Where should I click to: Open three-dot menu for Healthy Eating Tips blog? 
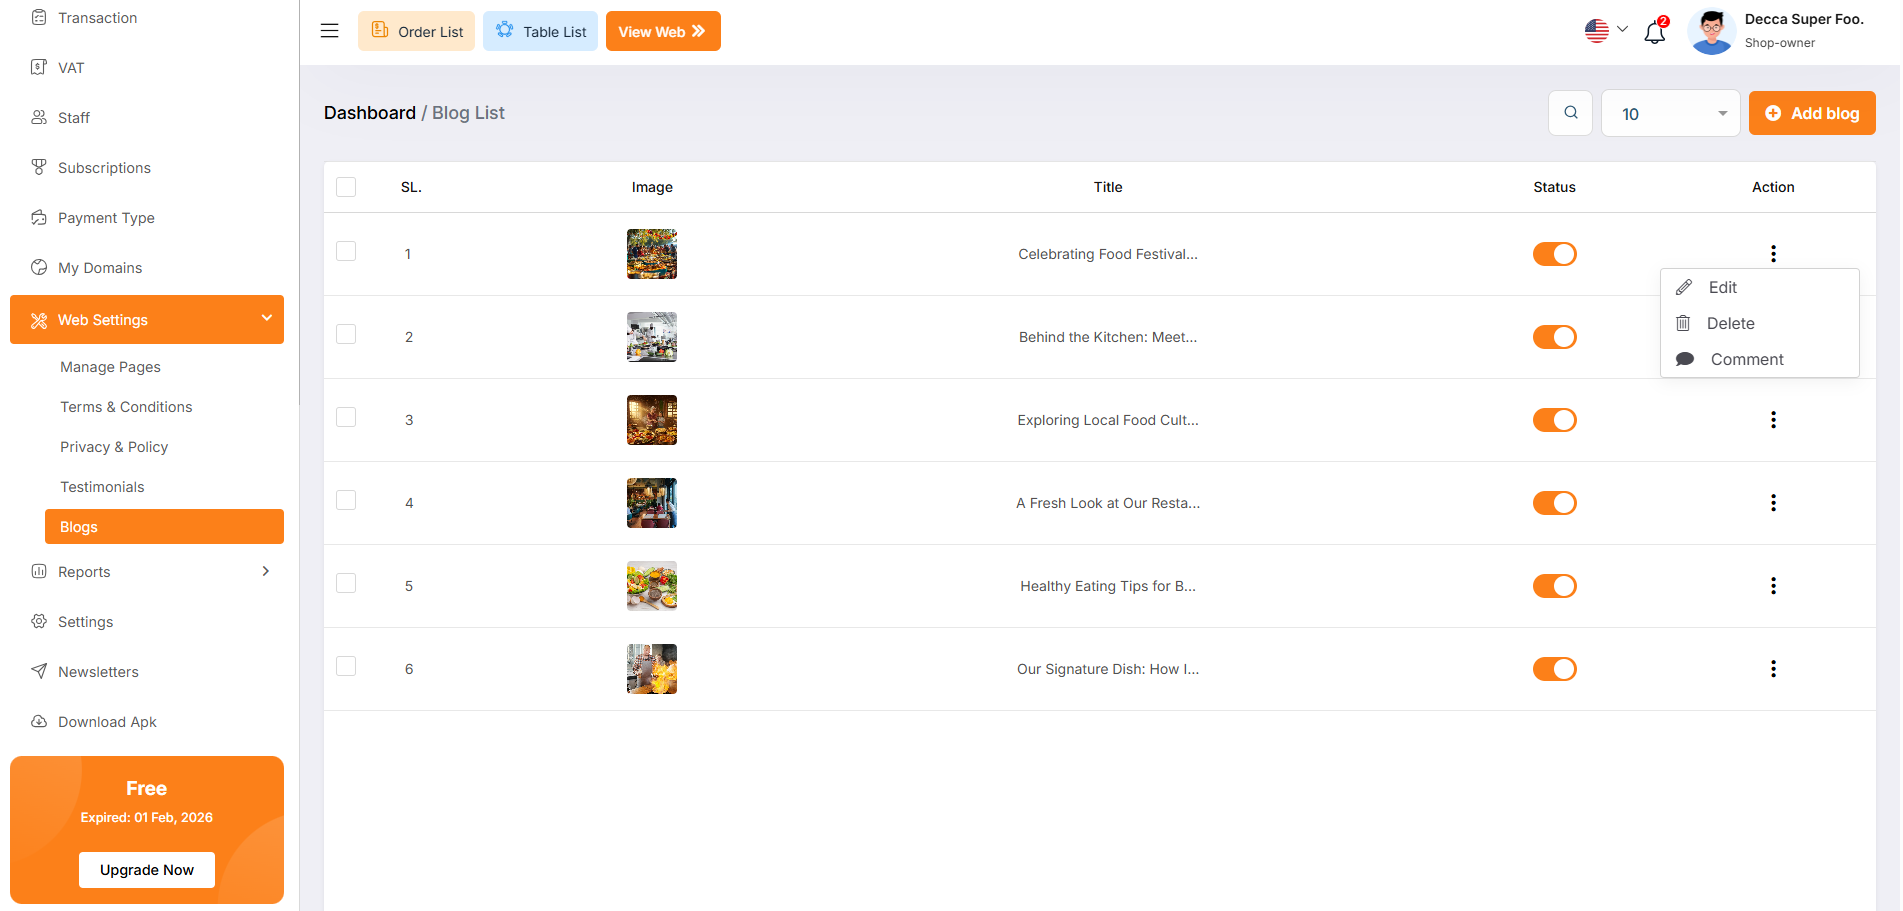(1772, 586)
